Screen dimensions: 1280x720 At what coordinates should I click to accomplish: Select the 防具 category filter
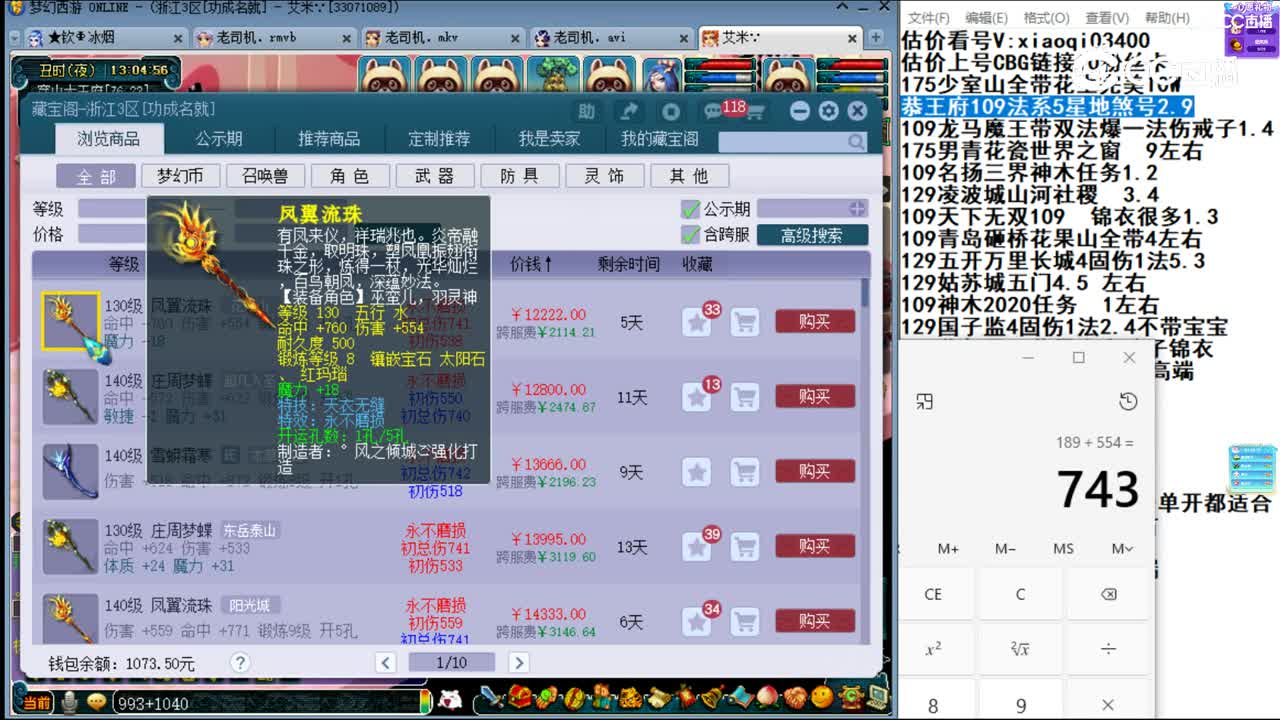click(x=520, y=176)
